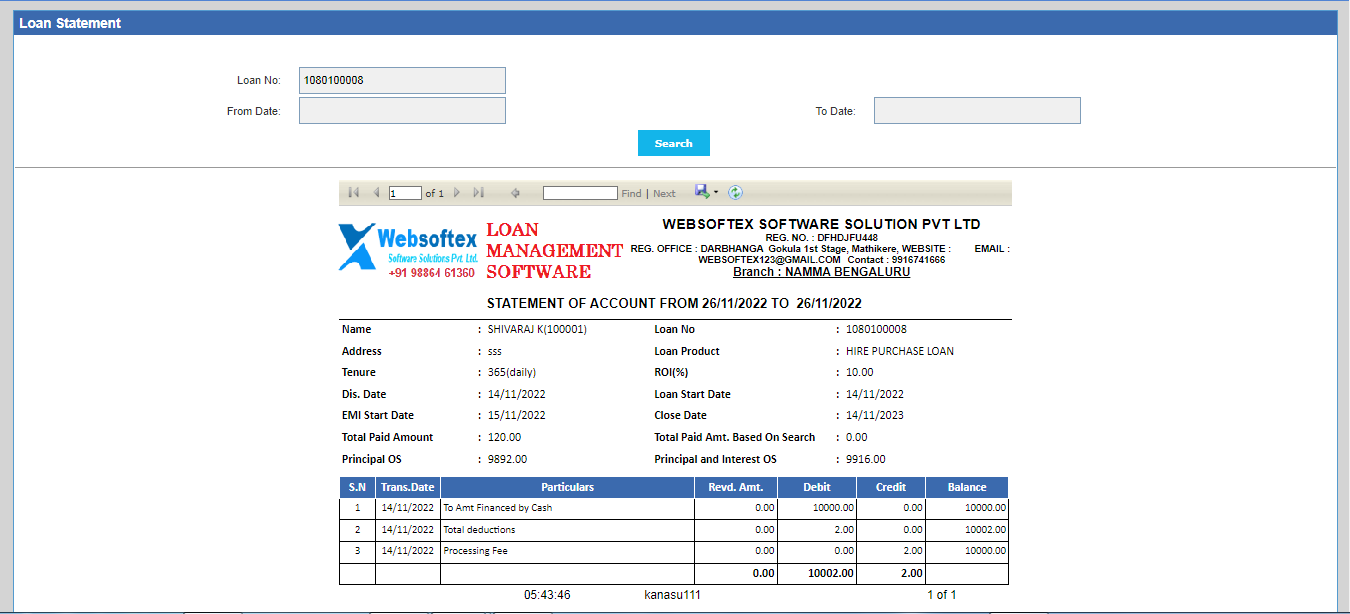Viewport: 1350px width, 614px height.
Task: Click loan number 1080100008 in report details
Action: point(876,329)
